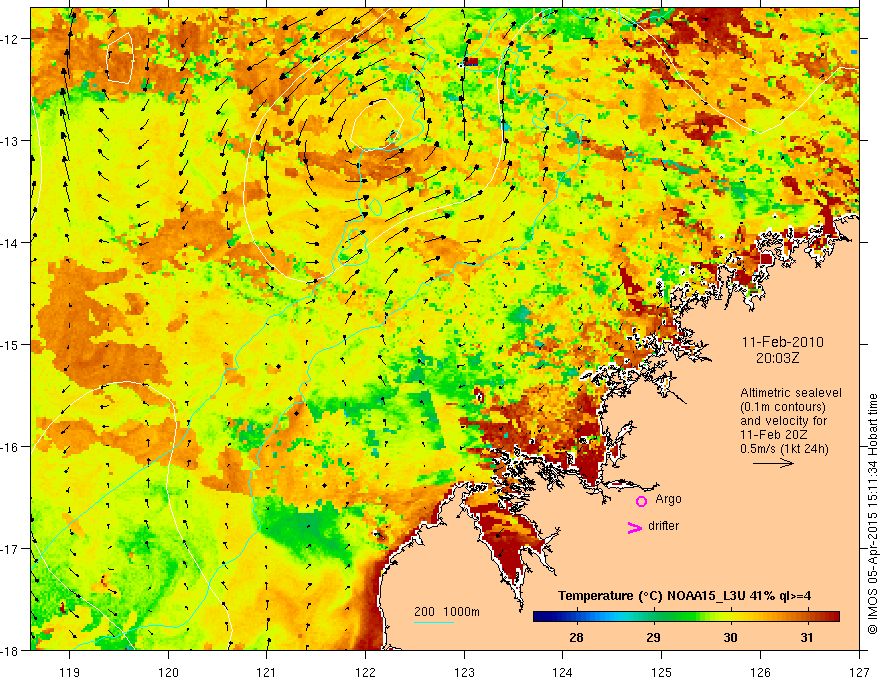Click the temperature color bar
880x680 pixels.
(686, 617)
